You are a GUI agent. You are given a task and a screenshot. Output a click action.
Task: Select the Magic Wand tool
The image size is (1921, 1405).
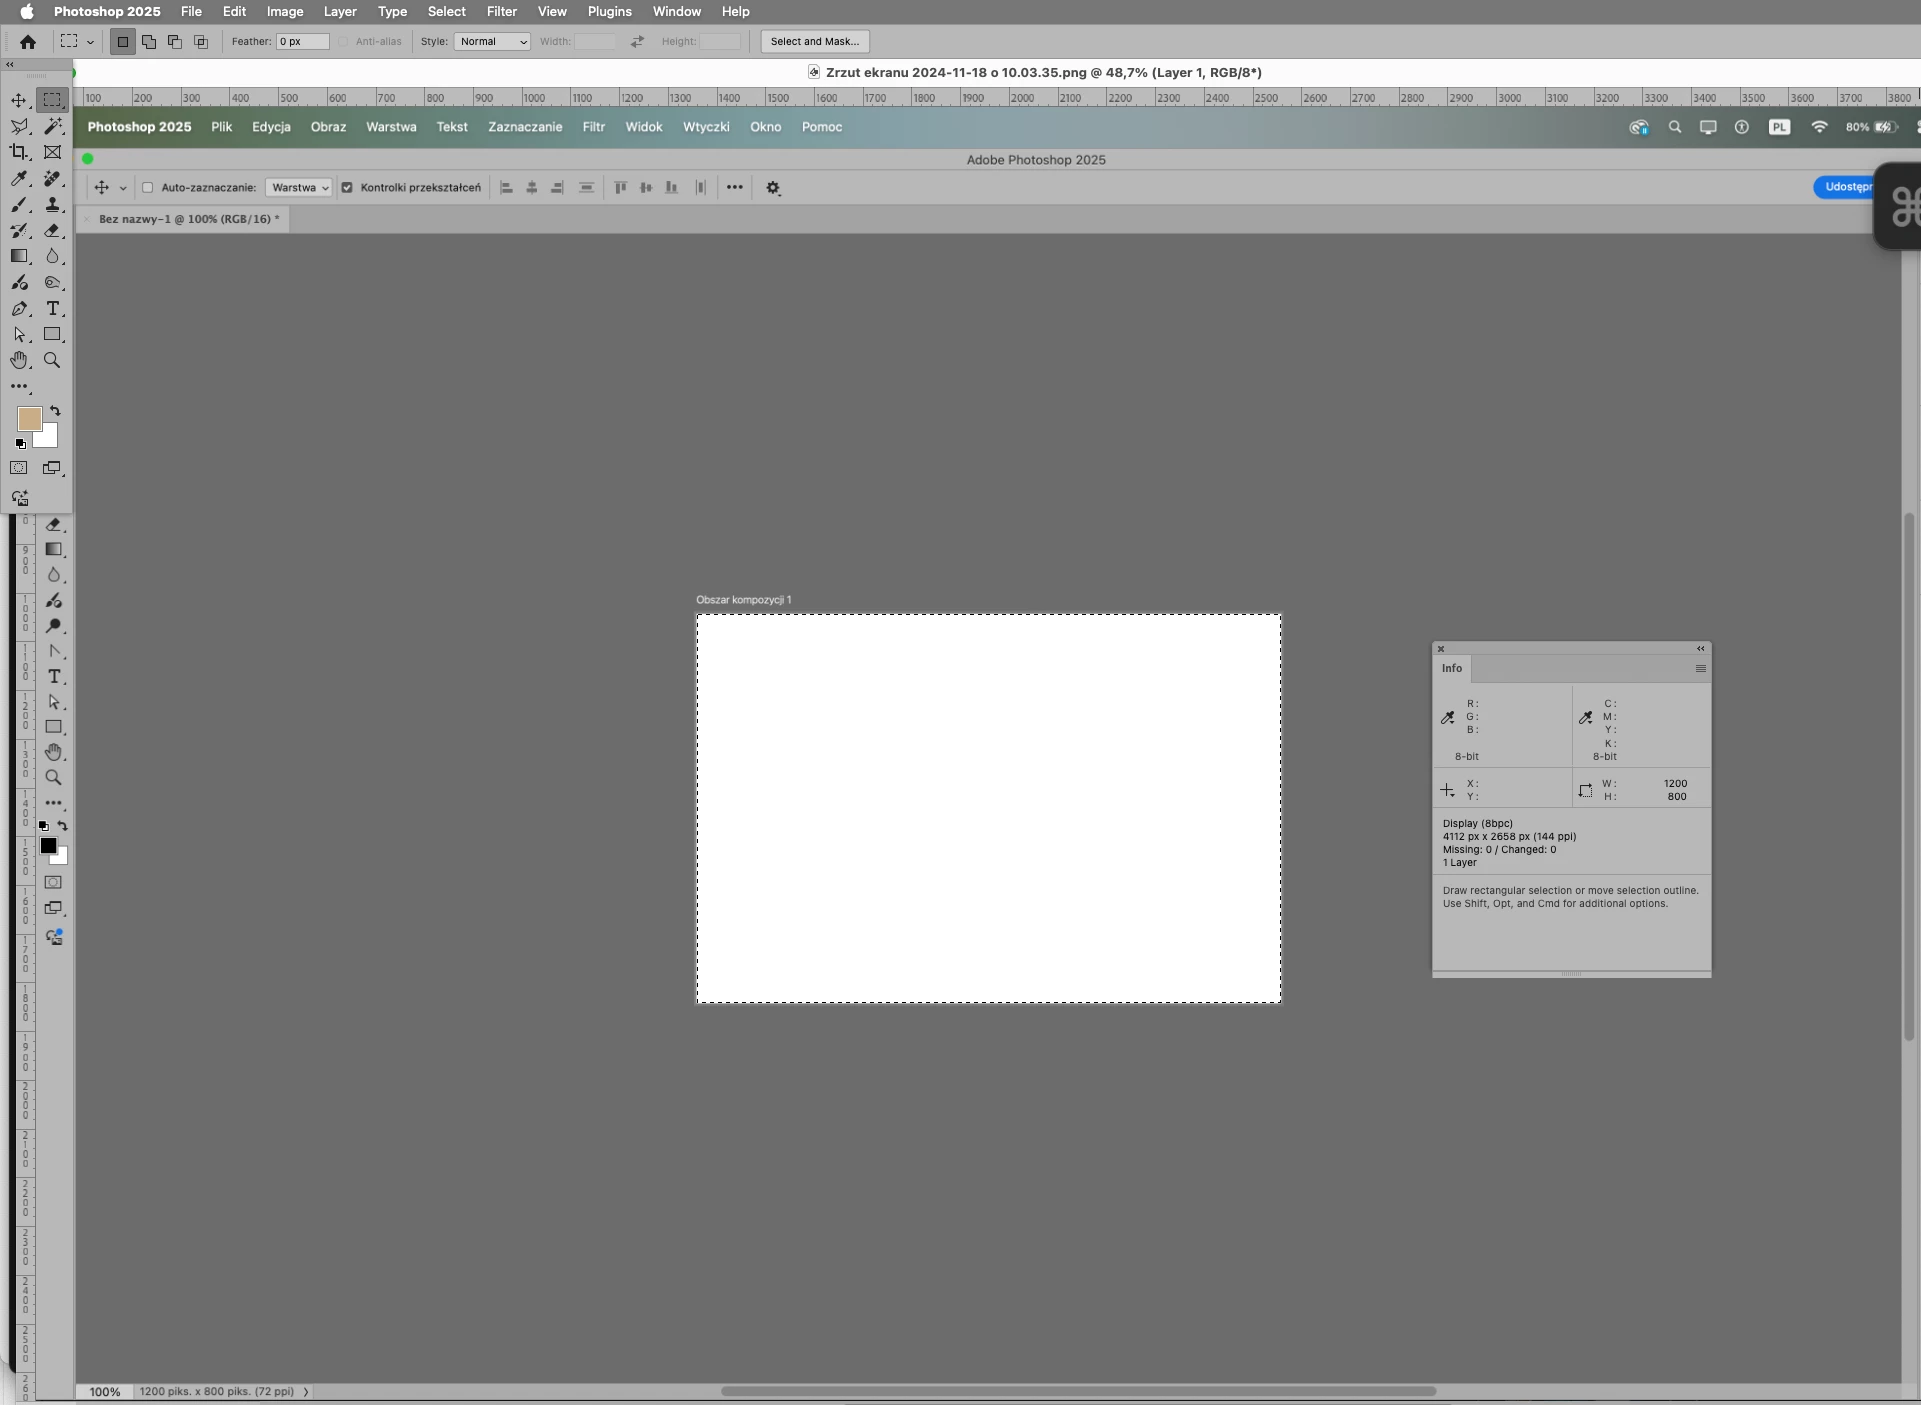click(53, 126)
